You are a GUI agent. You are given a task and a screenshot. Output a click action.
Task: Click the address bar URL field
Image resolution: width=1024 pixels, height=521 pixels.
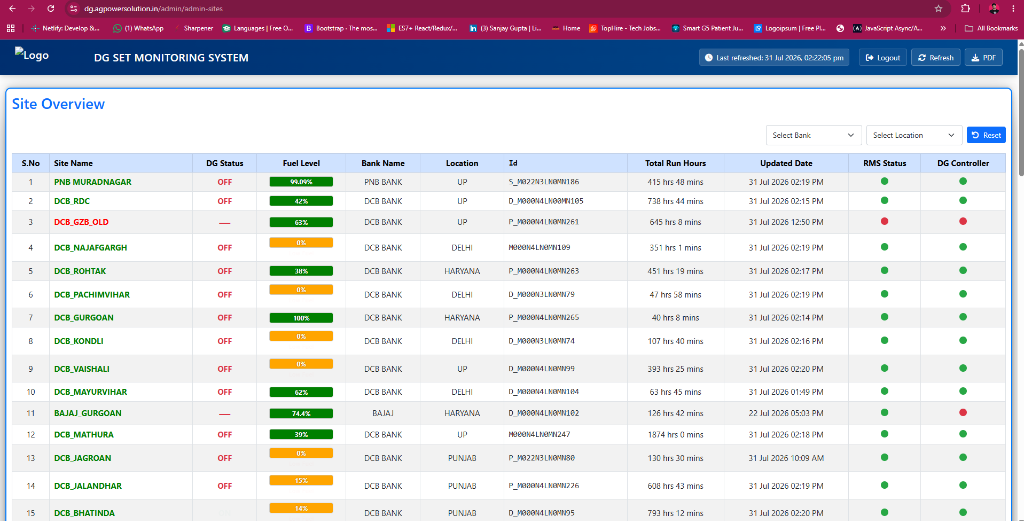496,8
